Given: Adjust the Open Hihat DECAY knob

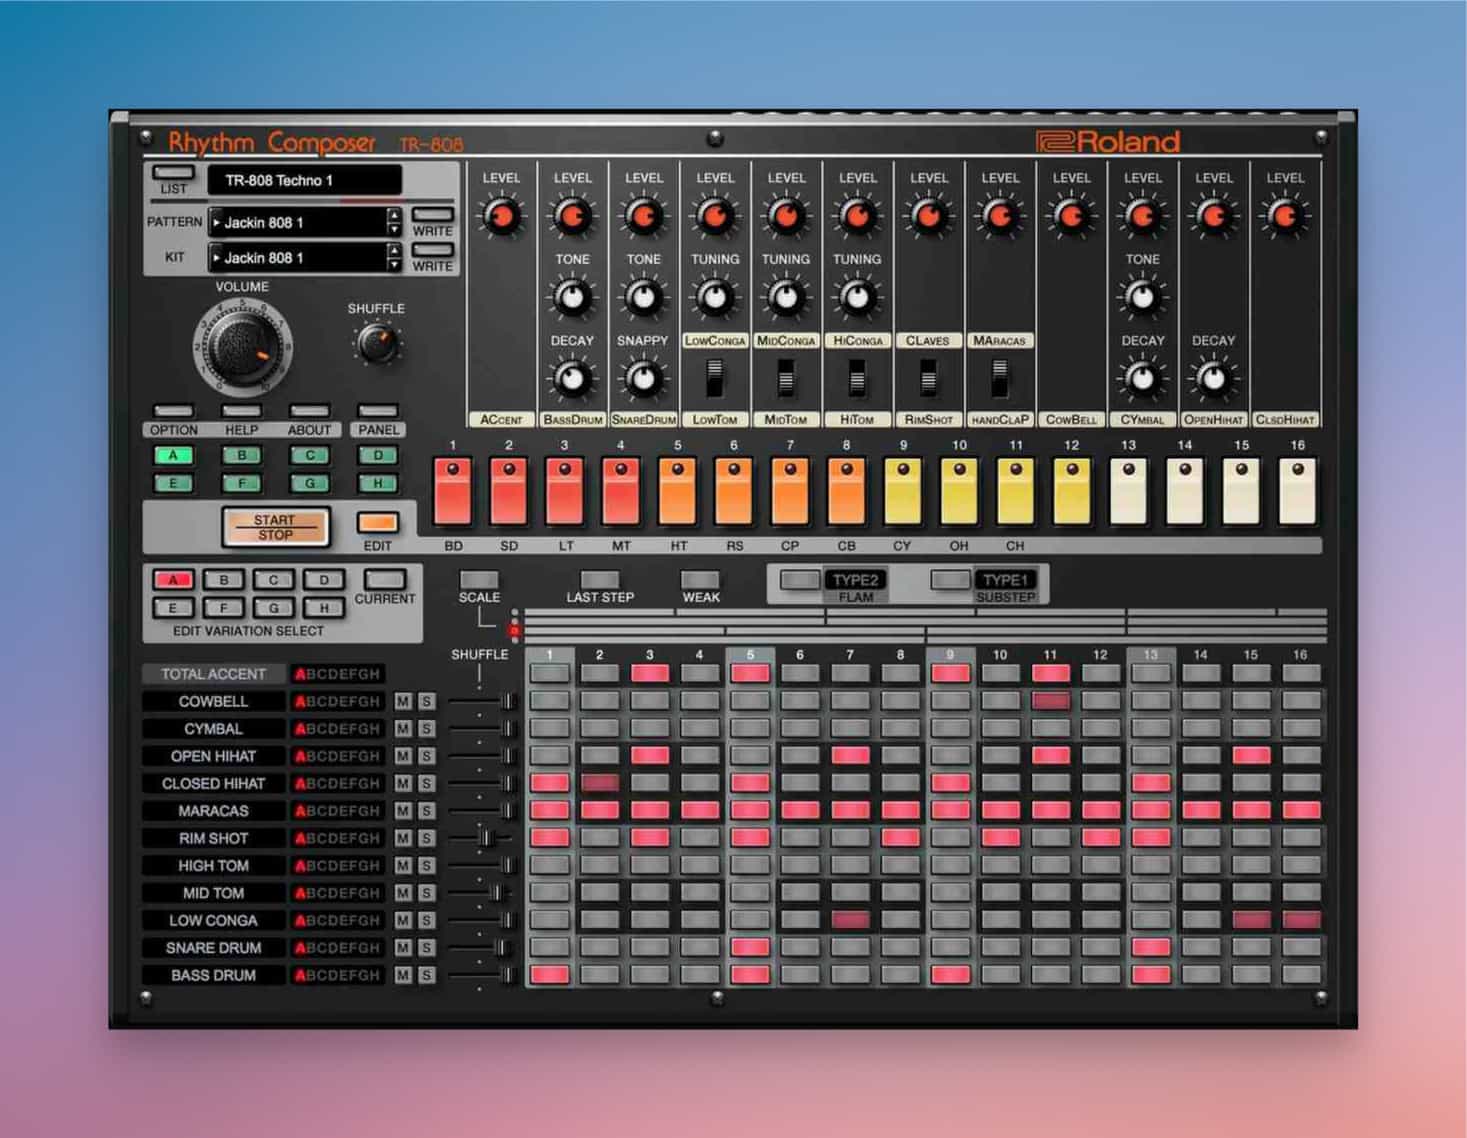Looking at the screenshot, I should click(1213, 379).
